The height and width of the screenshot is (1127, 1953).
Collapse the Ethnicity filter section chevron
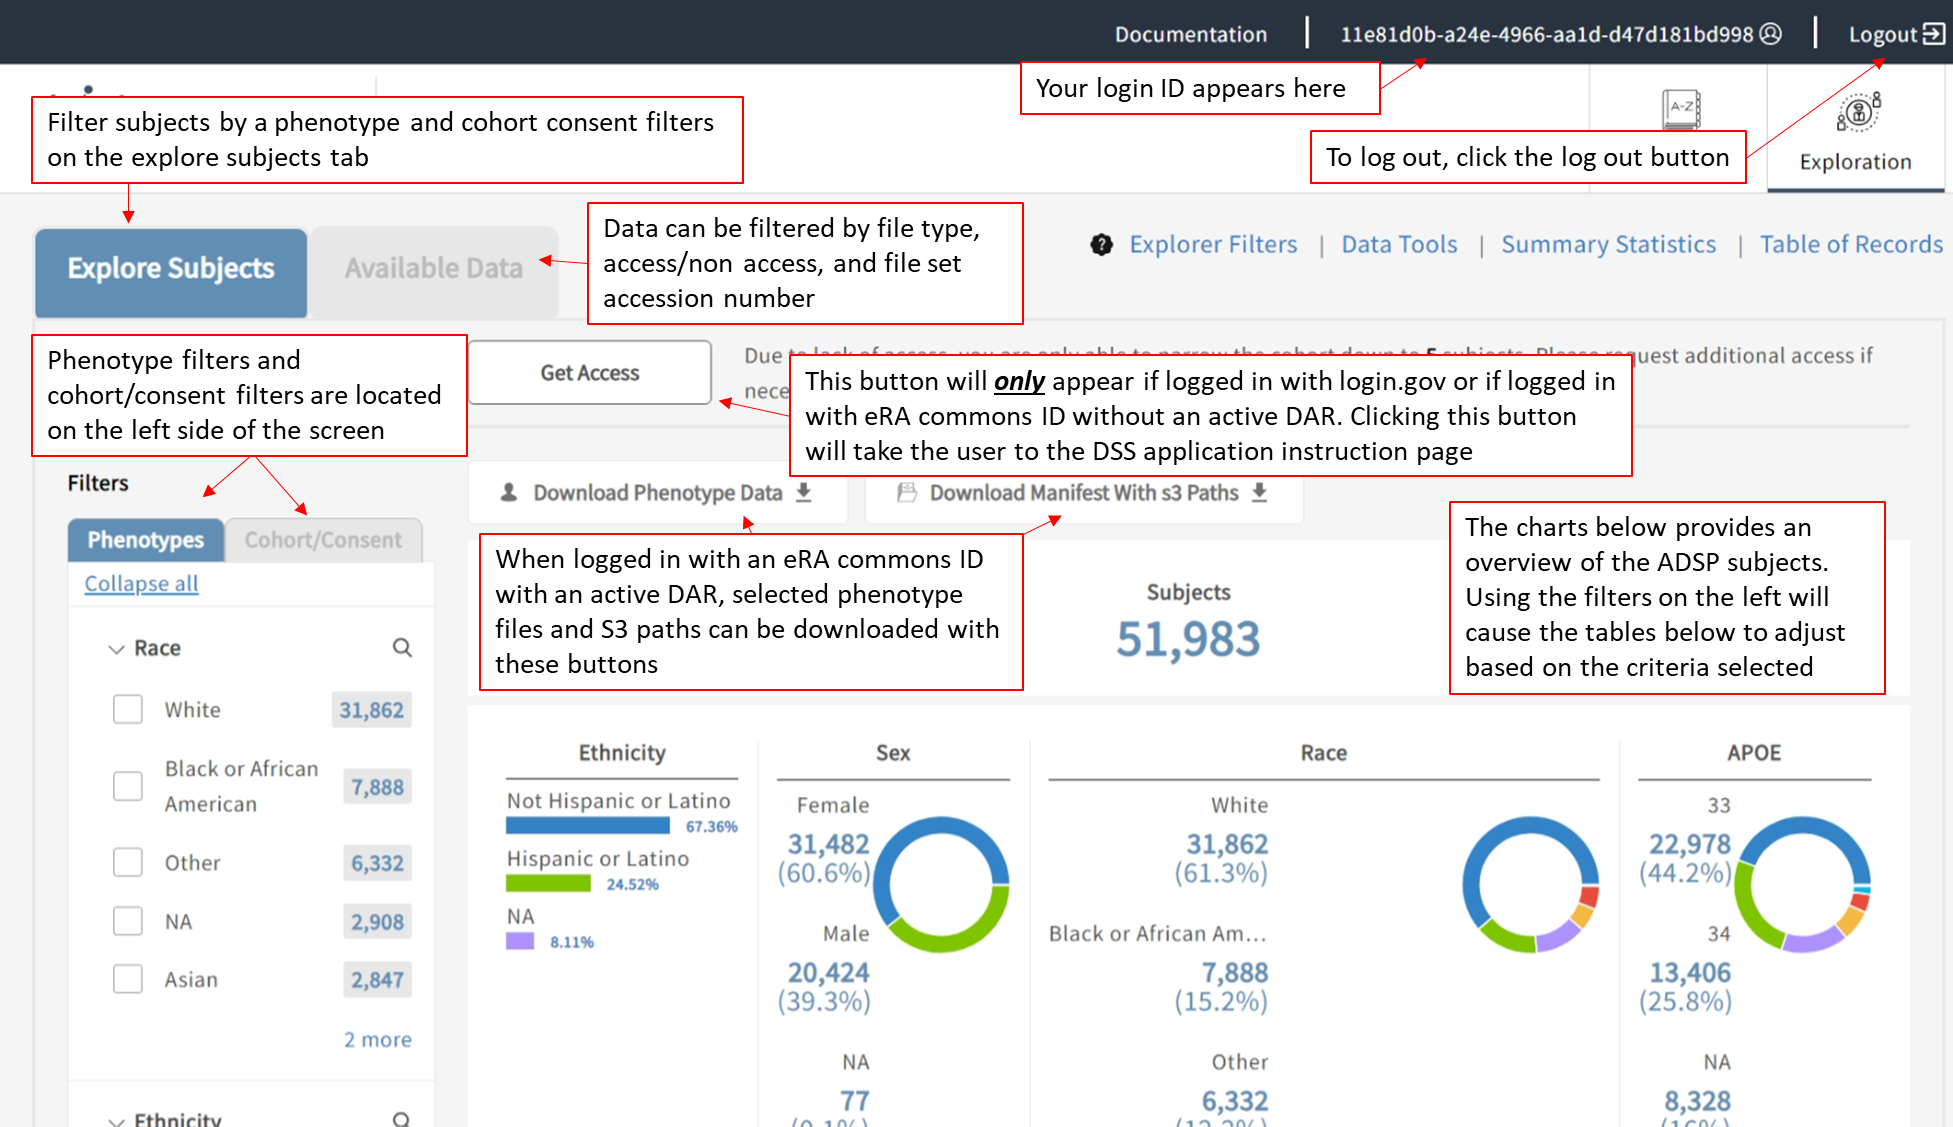coord(116,1120)
